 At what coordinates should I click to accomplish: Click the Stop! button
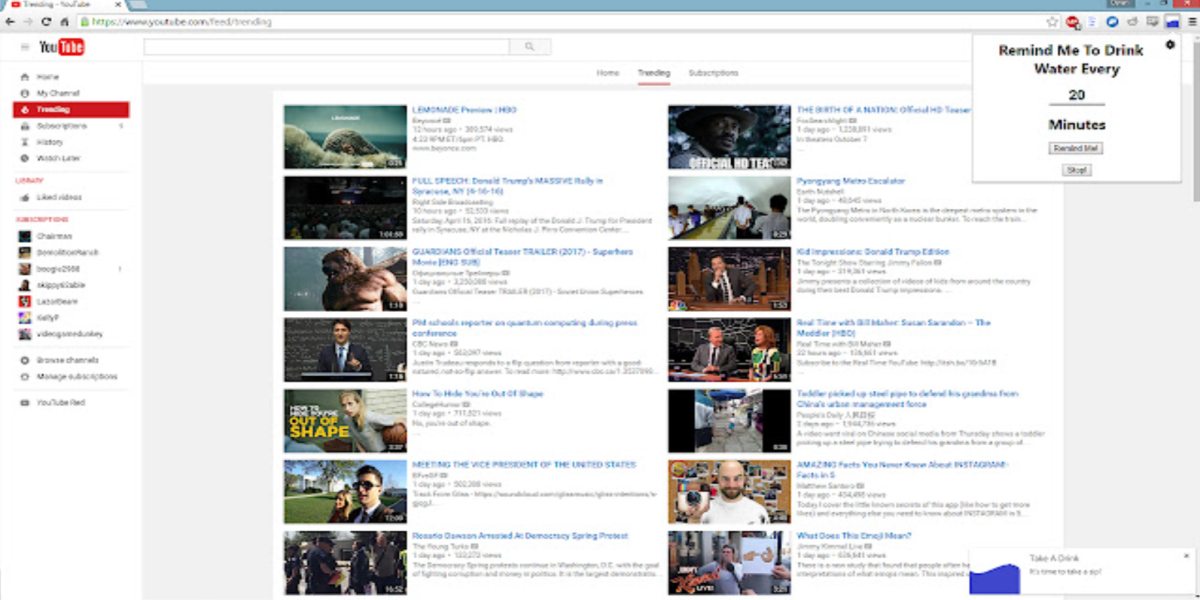click(x=1076, y=170)
